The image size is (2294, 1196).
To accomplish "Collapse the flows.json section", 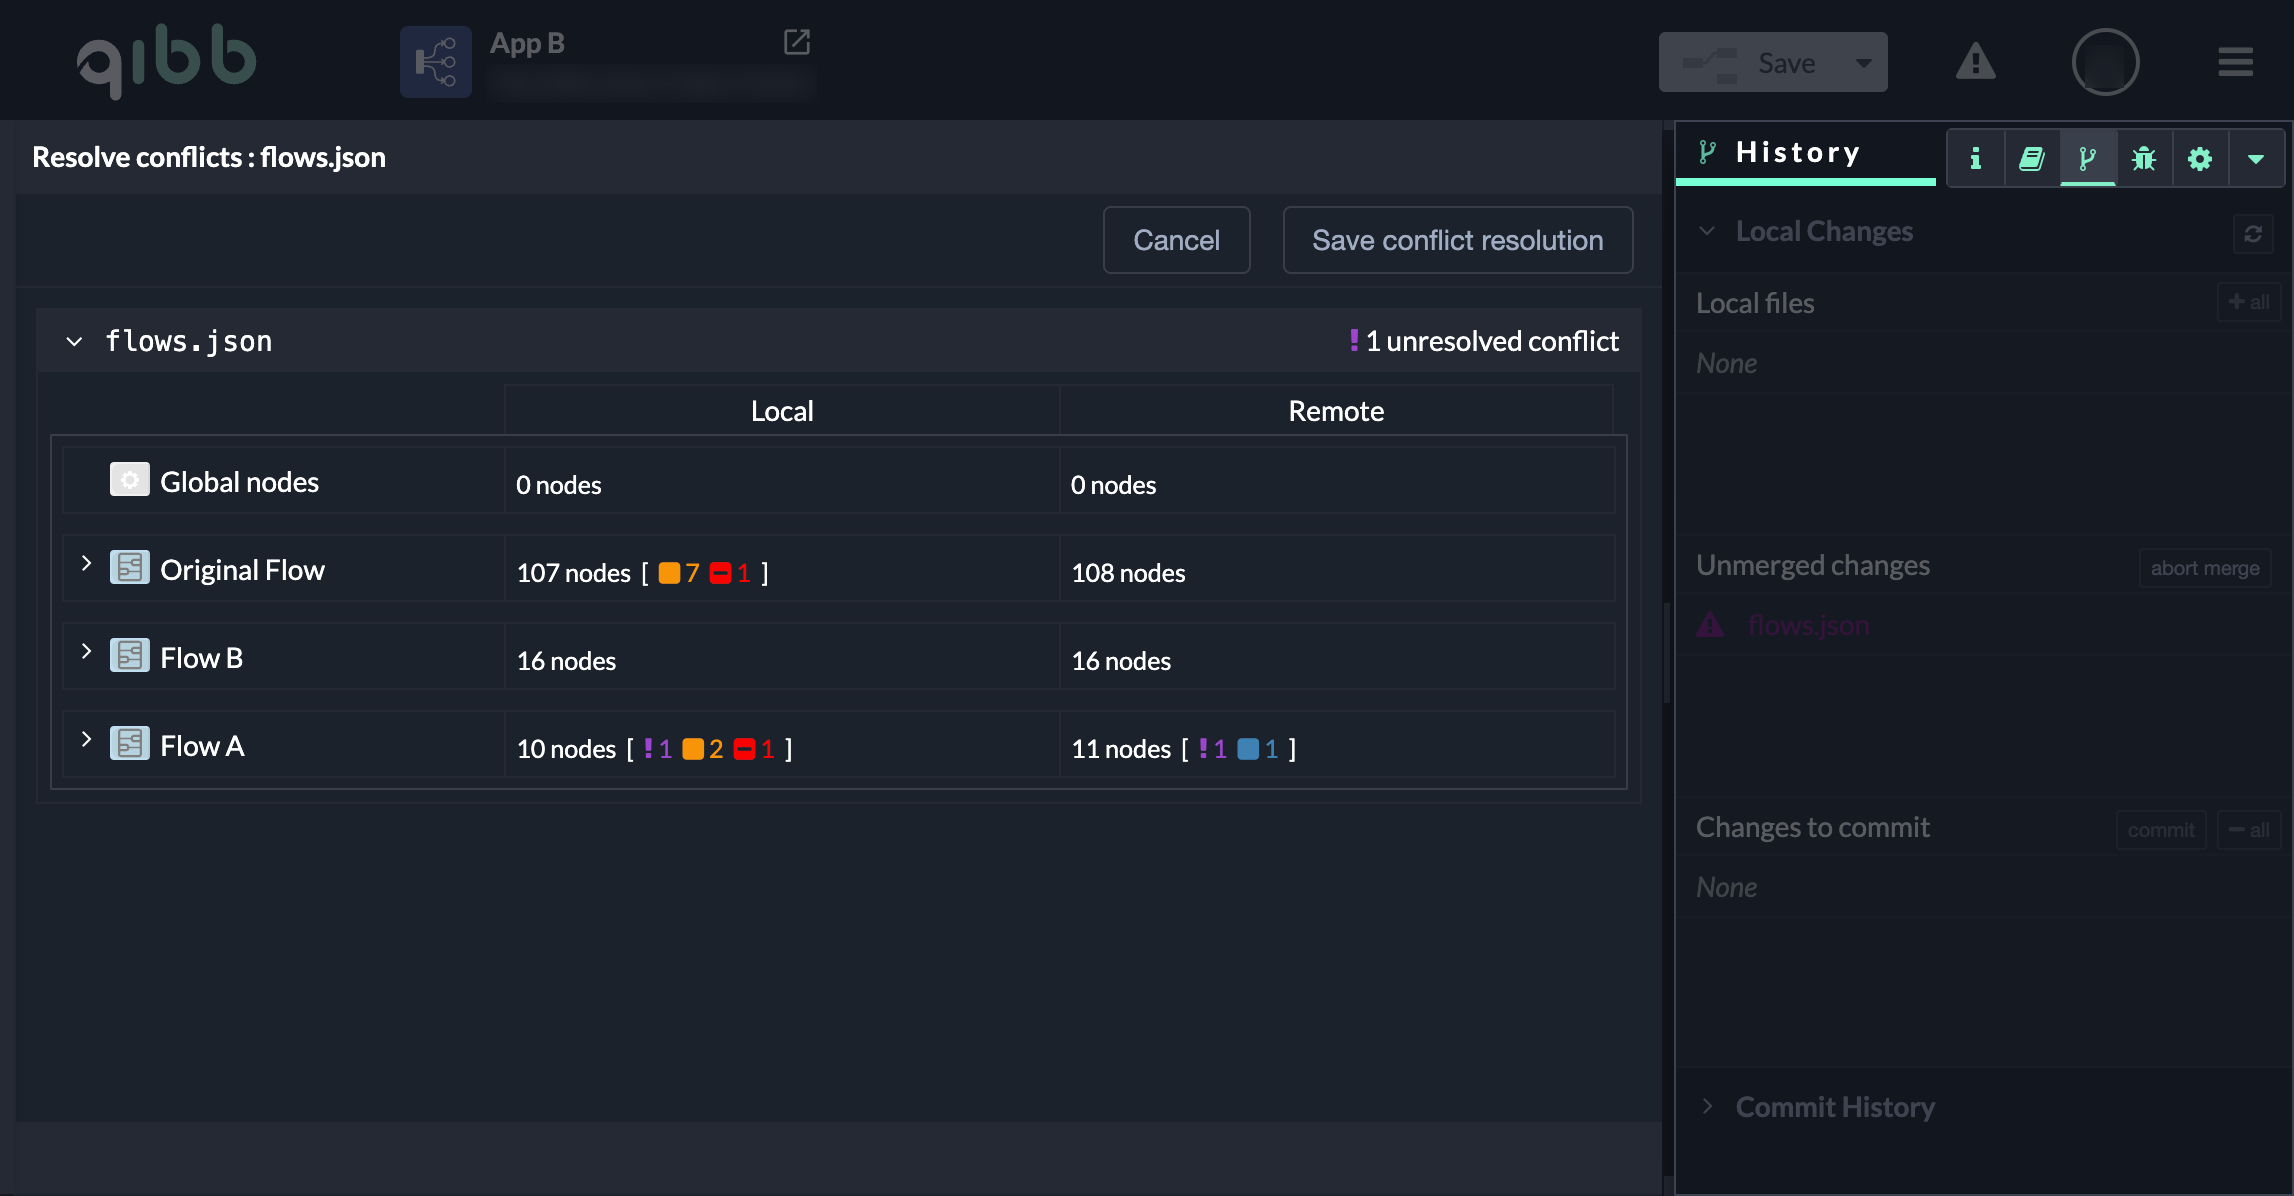I will coord(74,341).
